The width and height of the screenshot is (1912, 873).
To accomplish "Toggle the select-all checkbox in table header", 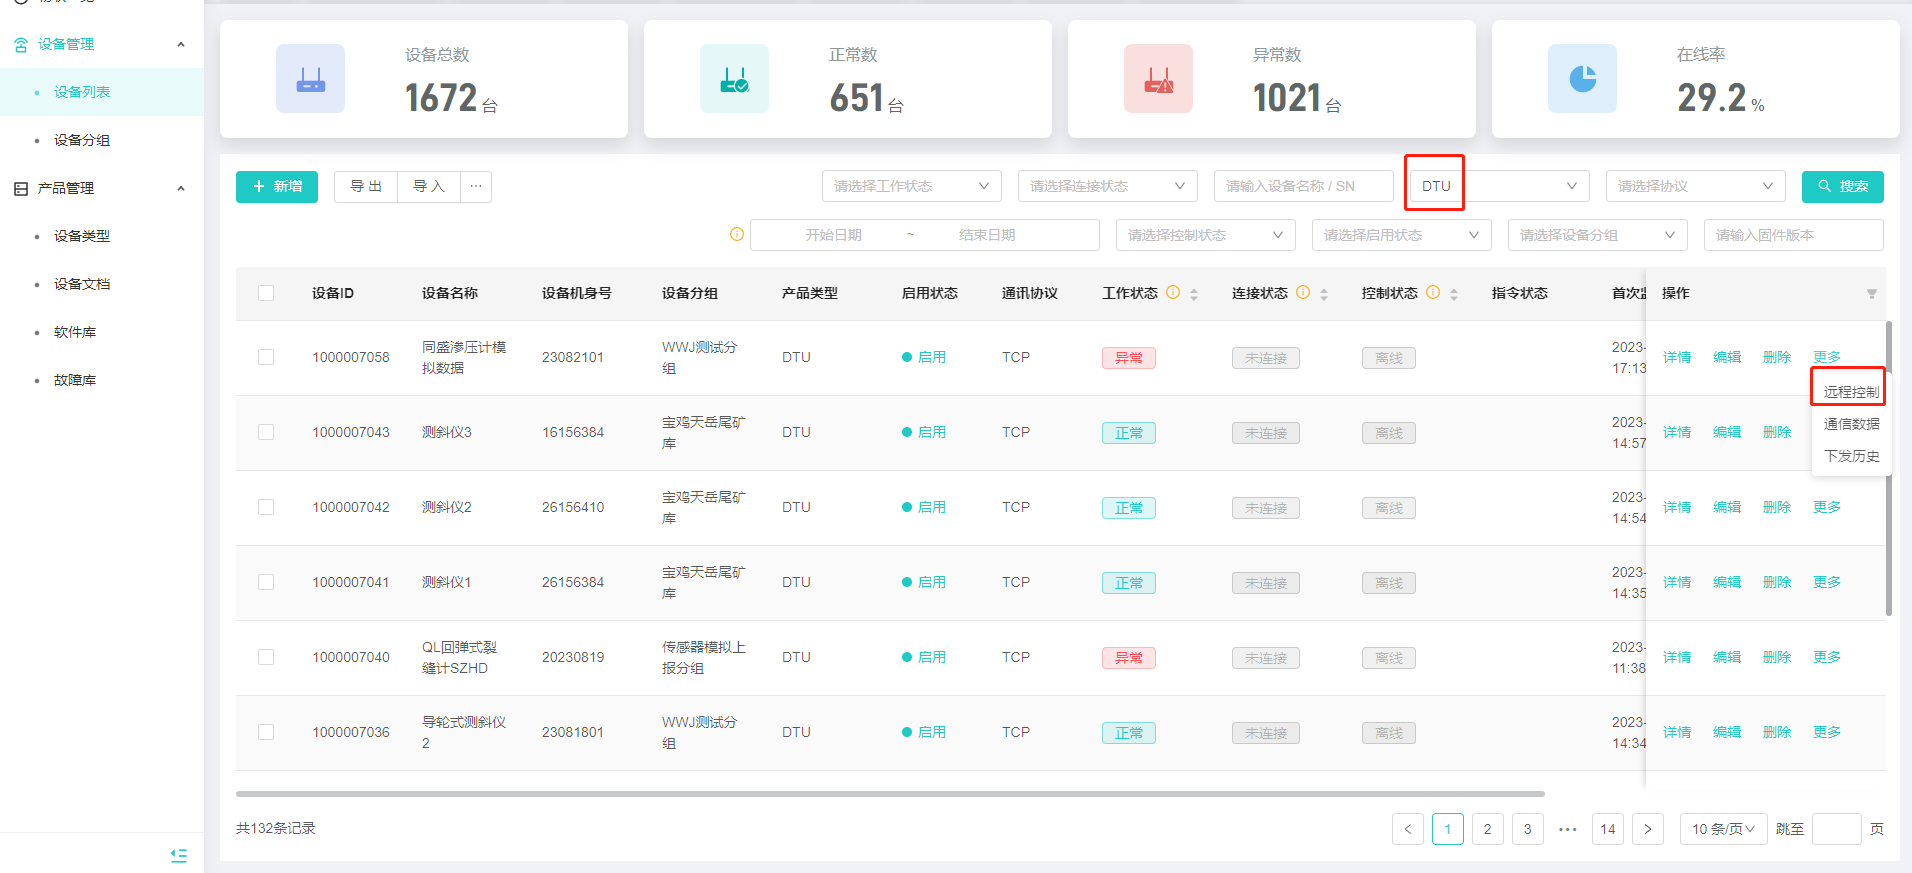I will tap(266, 294).
